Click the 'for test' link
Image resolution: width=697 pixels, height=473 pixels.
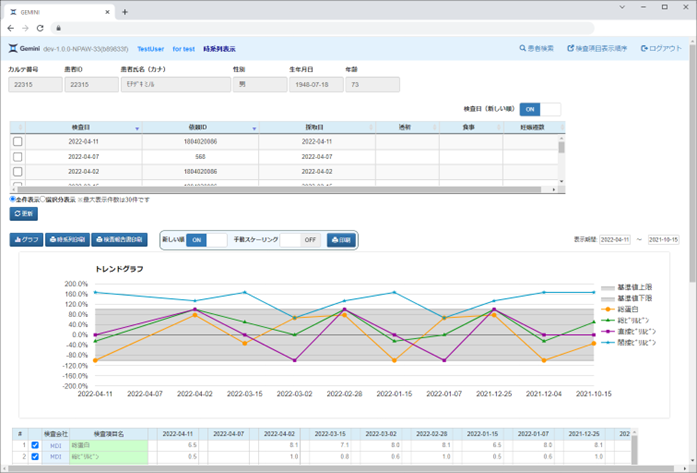click(x=184, y=49)
